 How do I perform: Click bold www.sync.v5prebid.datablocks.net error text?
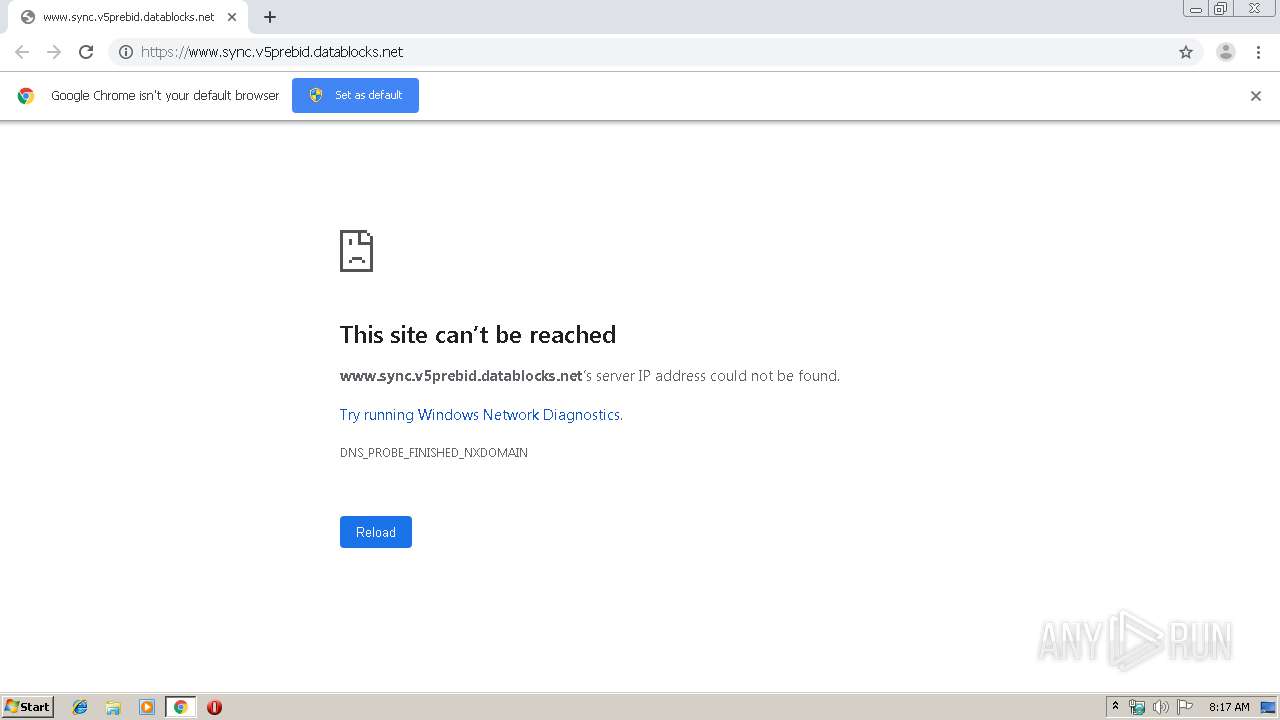click(461, 376)
